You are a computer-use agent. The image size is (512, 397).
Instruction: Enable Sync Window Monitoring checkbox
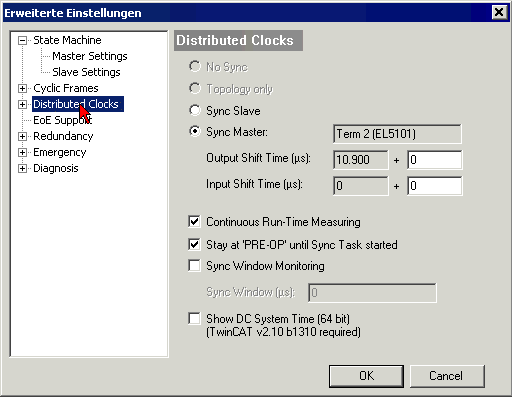[194, 266]
